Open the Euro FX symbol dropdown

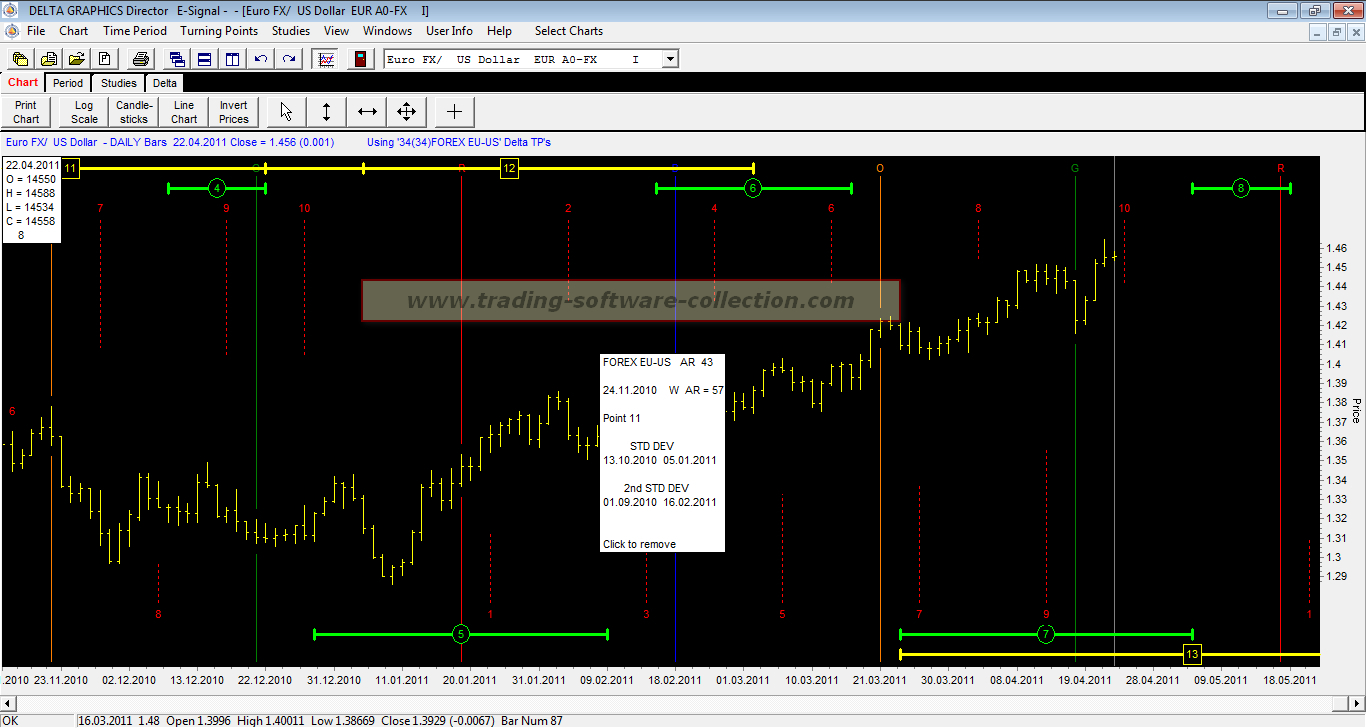(x=670, y=59)
